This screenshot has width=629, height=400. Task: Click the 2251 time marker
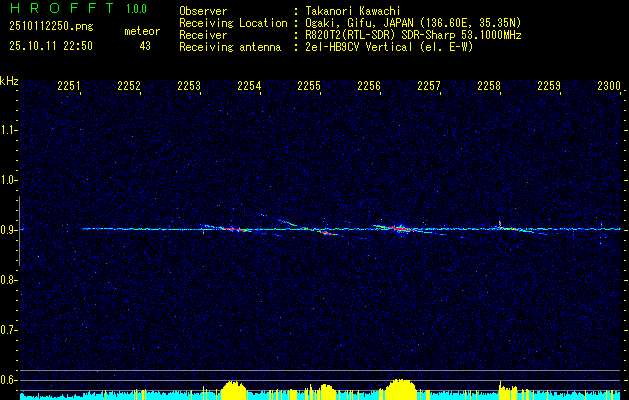(69, 85)
